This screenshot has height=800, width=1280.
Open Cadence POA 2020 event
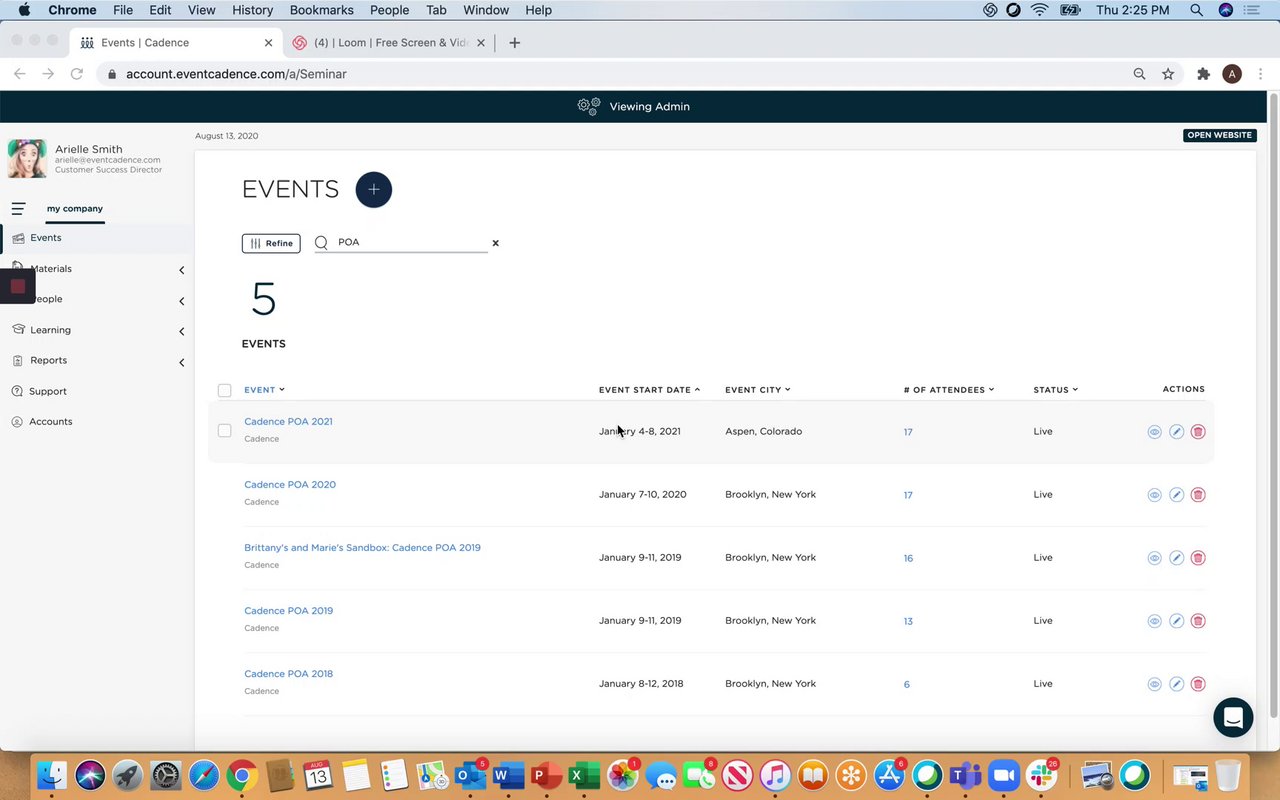tap(290, 484)
